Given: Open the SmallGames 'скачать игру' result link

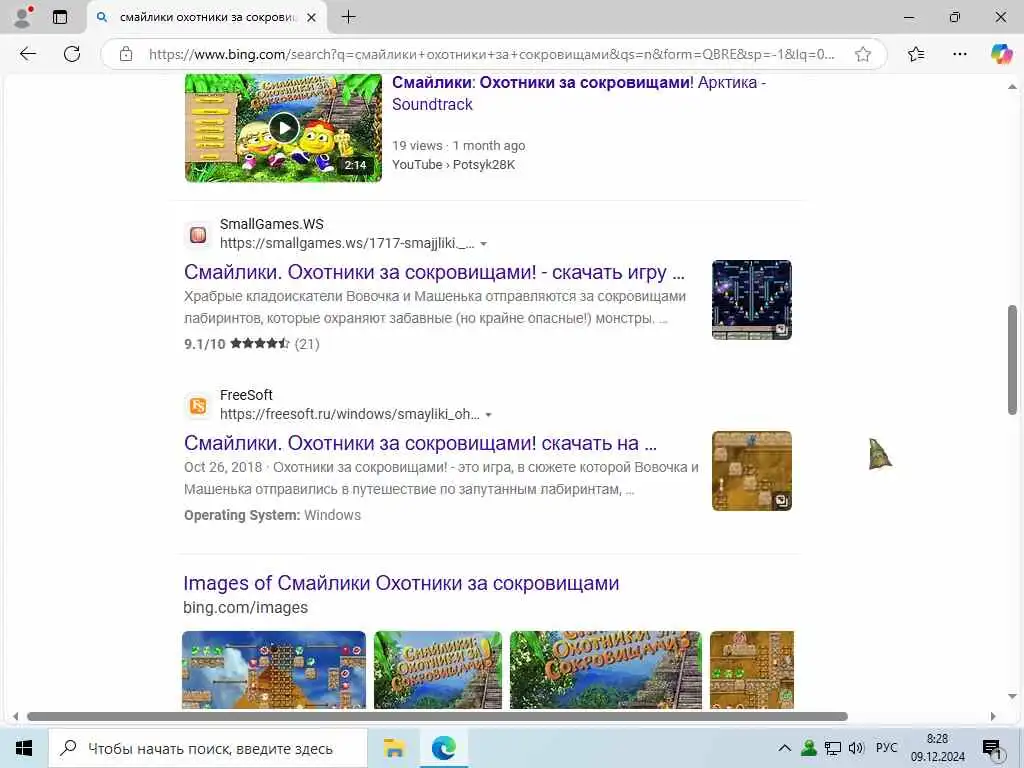Looking at the screenshot, I should click(434, 272).
